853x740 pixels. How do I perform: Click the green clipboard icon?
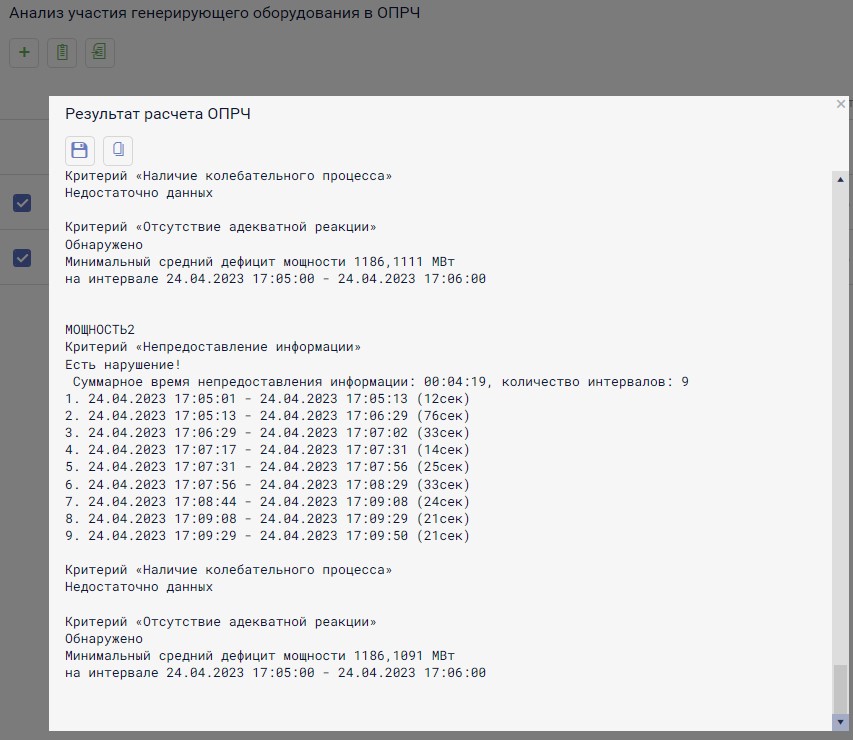pyautogui.click(x=62, y=53)
